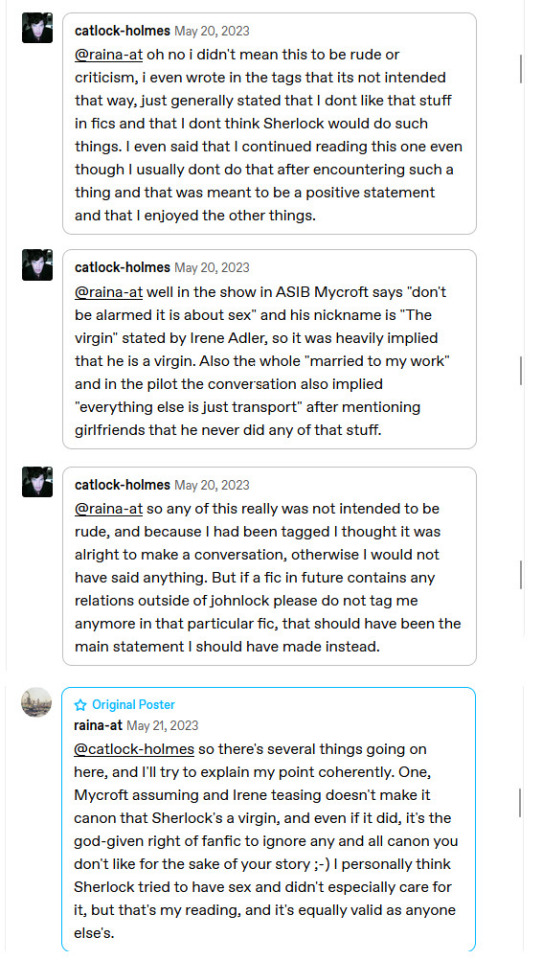Open catlock-holmes username on the ASIB reply
The image size is (542, 960).
(122, 268)
